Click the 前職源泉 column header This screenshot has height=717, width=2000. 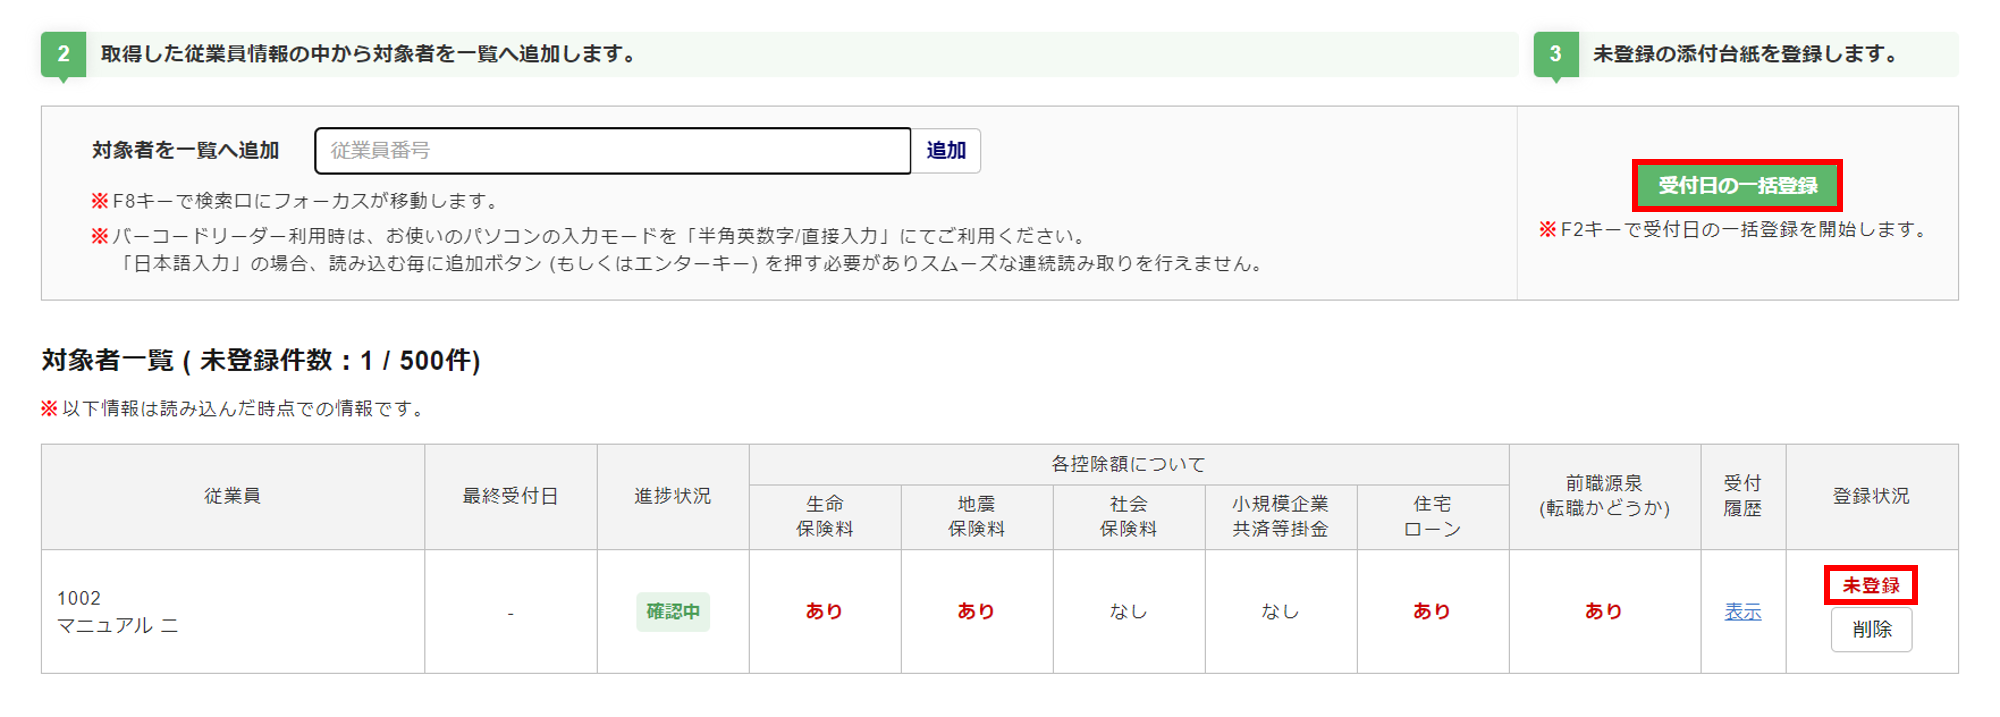(1605, 497)
